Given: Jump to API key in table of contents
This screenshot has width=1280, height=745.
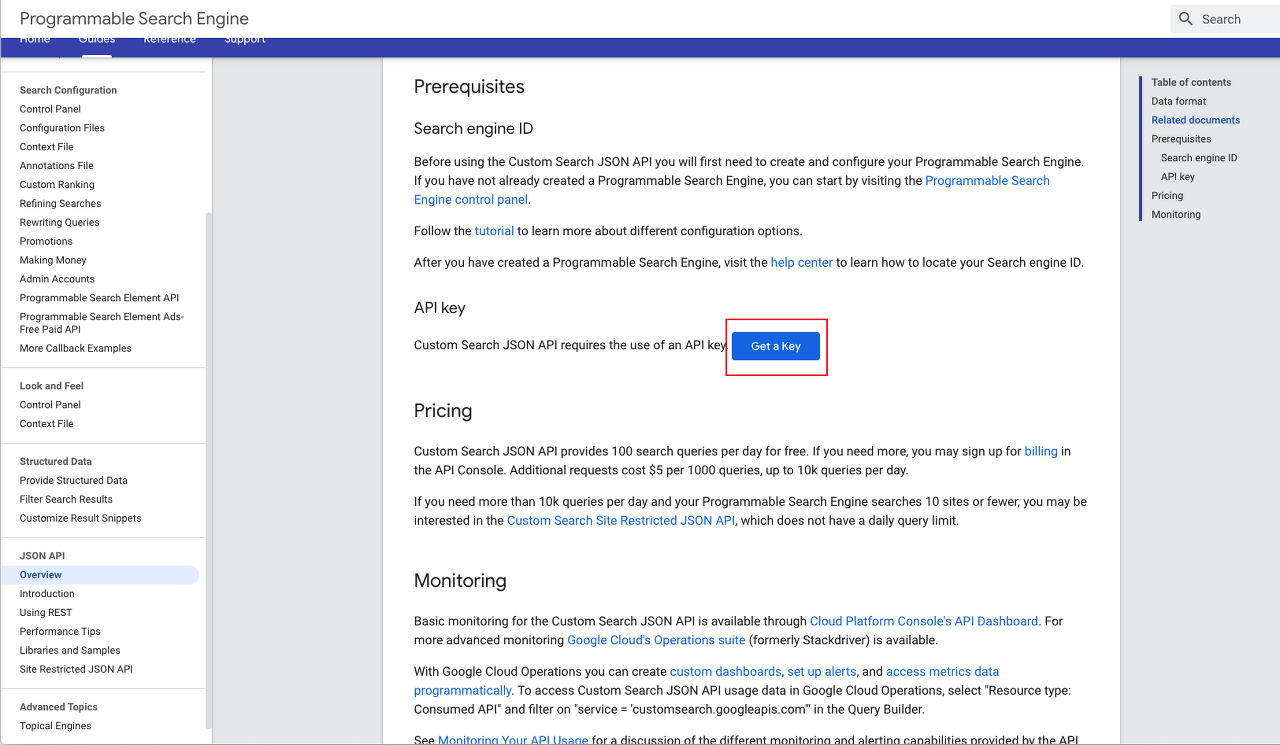Looking at the screenshot, I should [1178, 177].
